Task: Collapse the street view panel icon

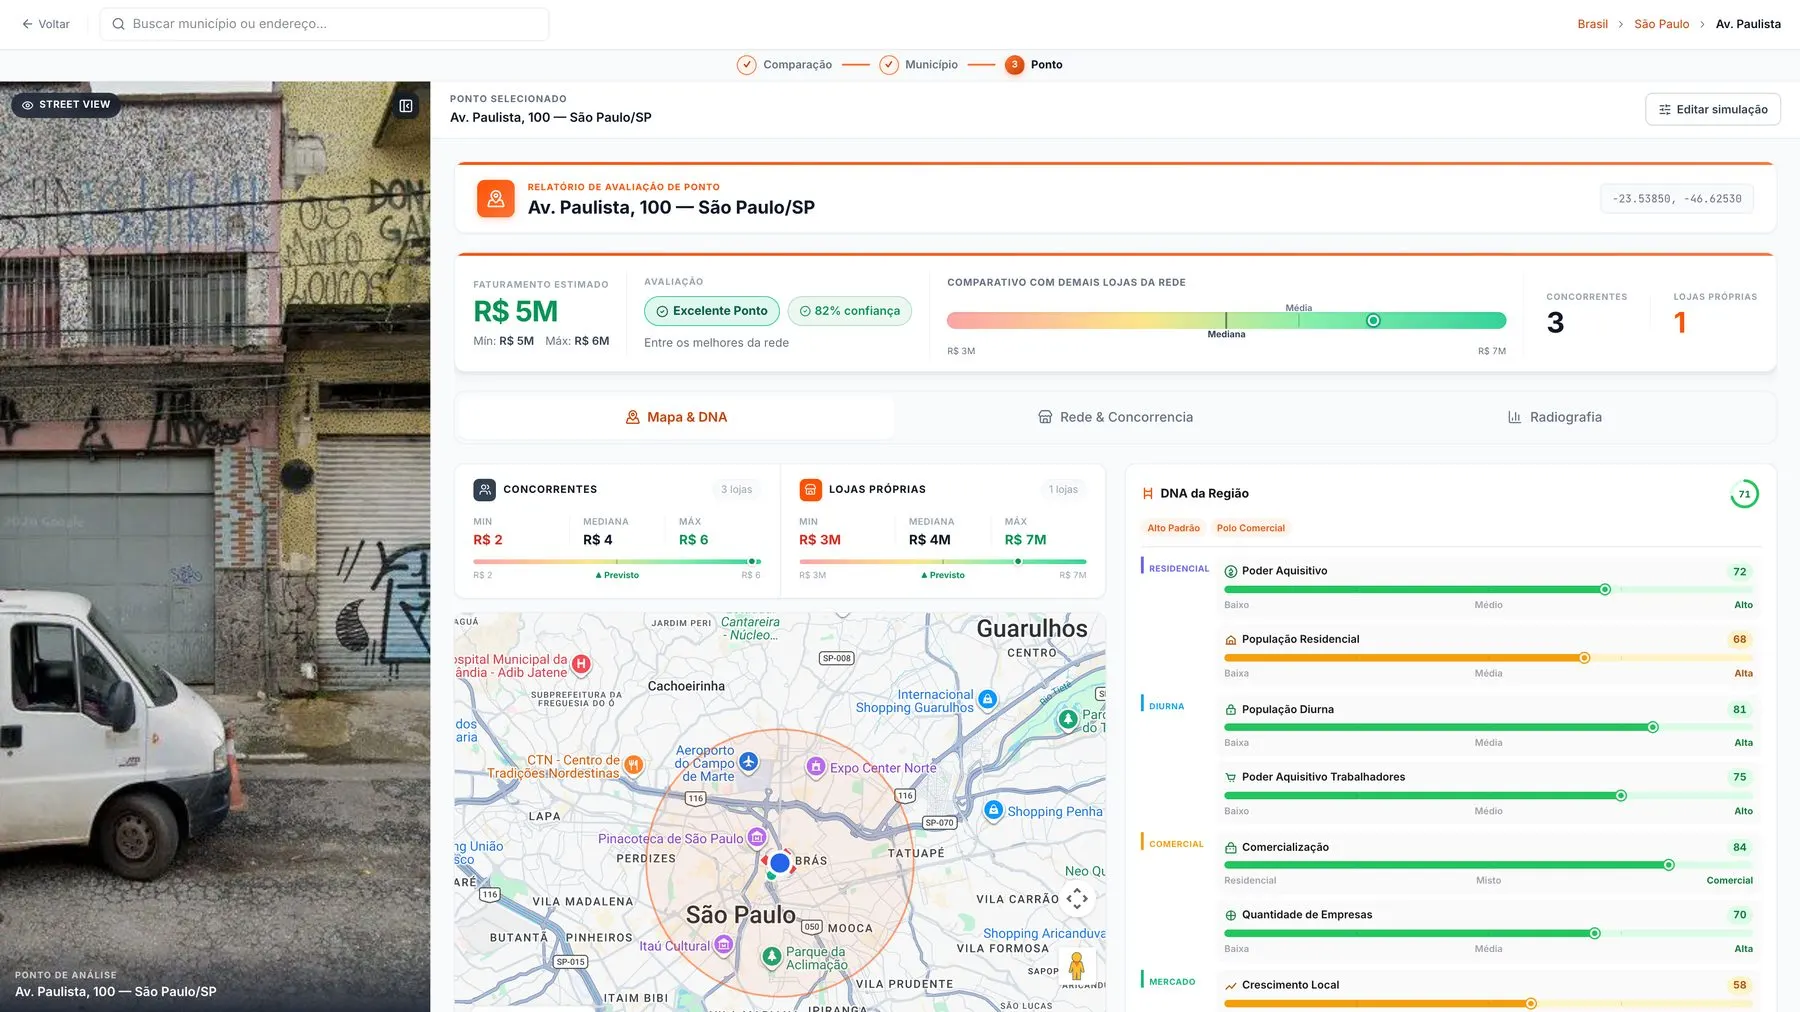Action: pos(406,106)
